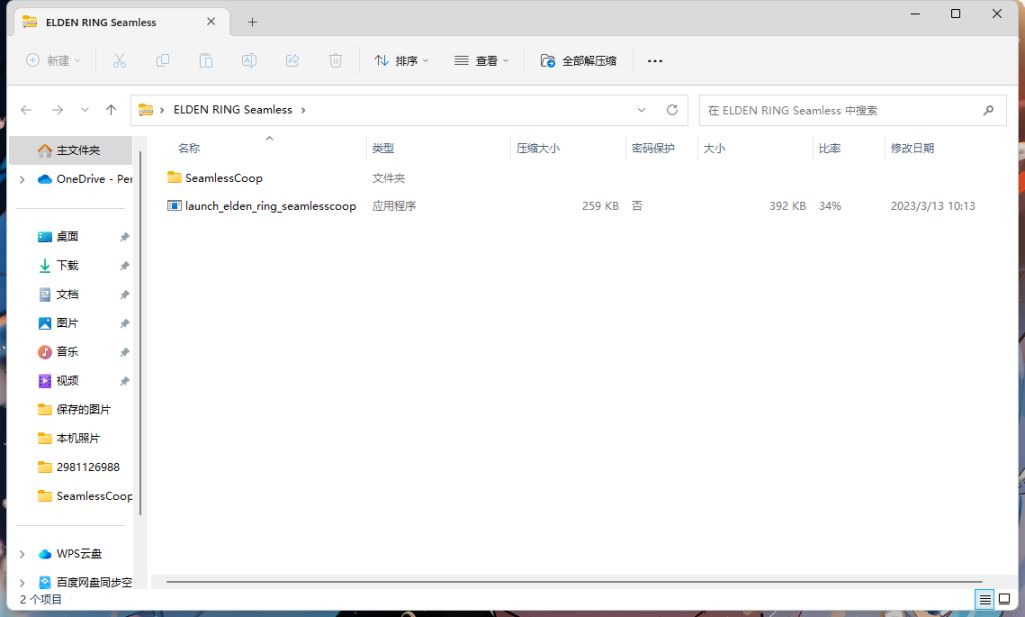Image resolution: width=1025 pixels, height=617 pixels.
Task: Switch to details view using status bar icon
Action: point(983,600)
